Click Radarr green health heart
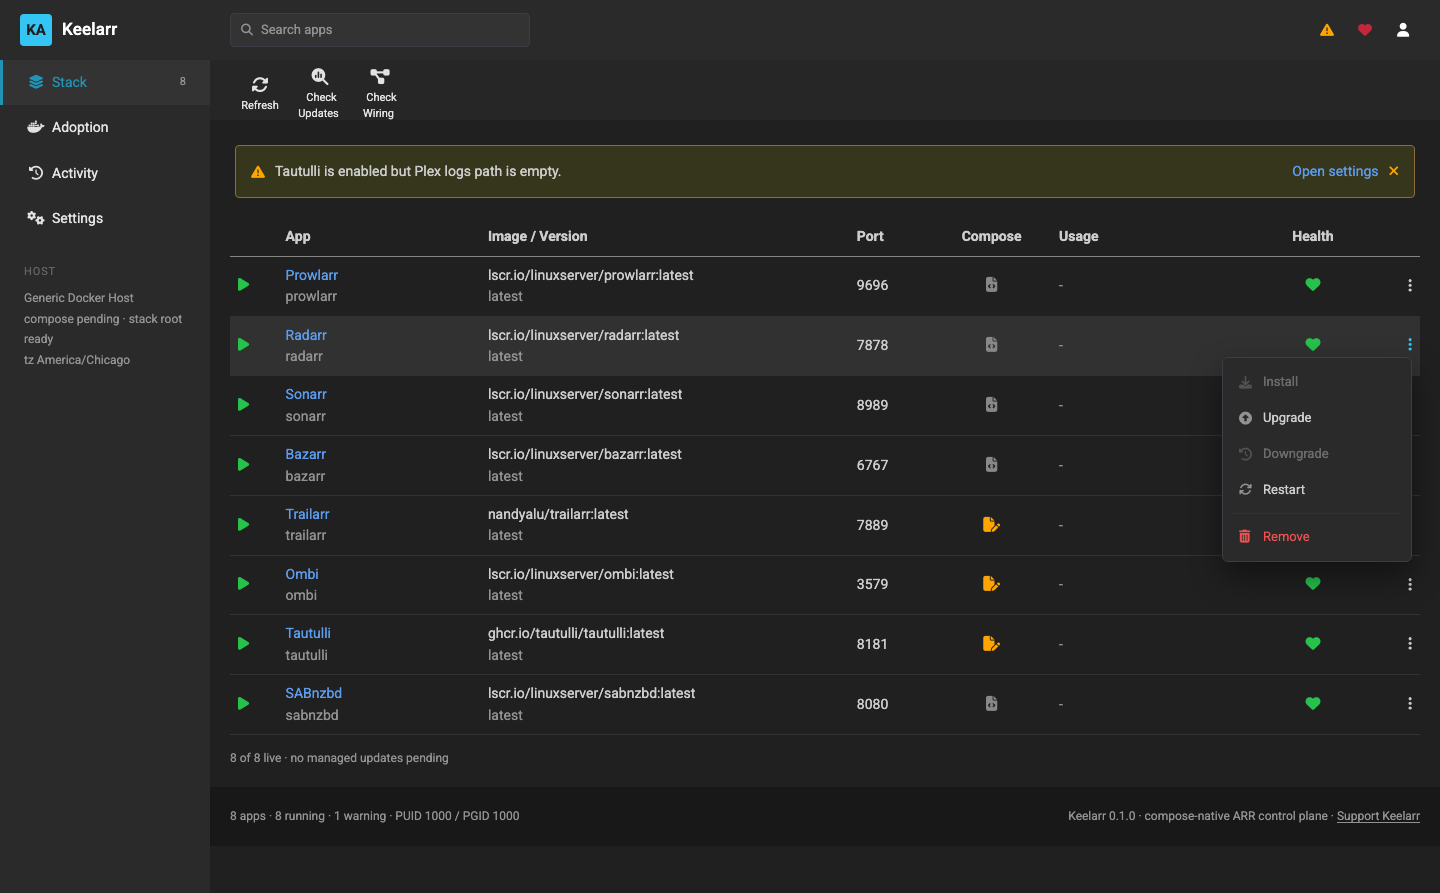 click(1313, 345)
